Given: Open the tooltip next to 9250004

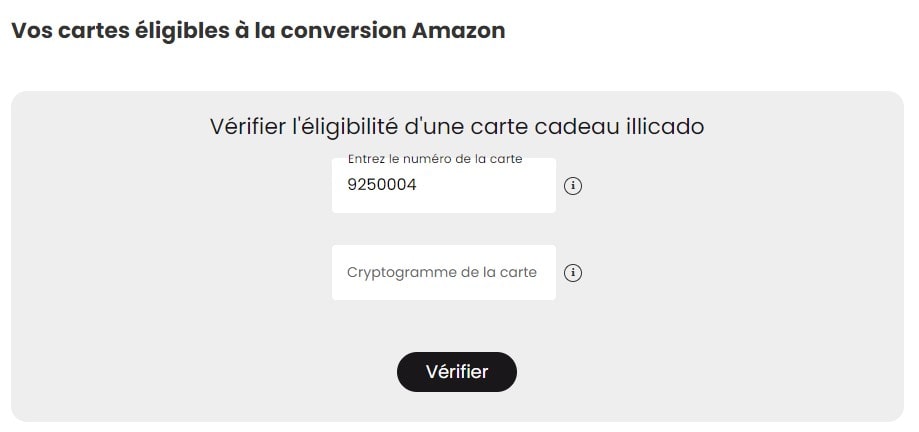Looking at the screenshot, I should [x=573, y=186].
